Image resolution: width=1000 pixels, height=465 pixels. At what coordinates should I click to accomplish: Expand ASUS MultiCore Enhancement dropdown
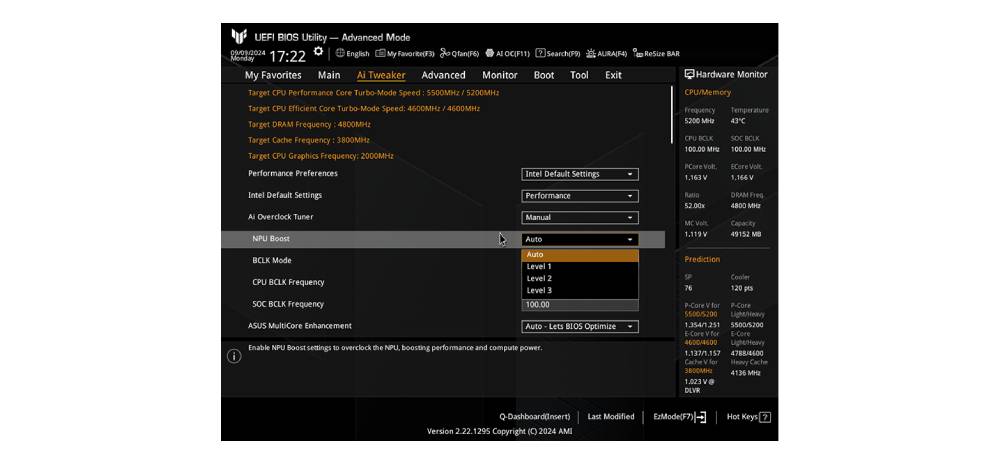pos(580,327)
